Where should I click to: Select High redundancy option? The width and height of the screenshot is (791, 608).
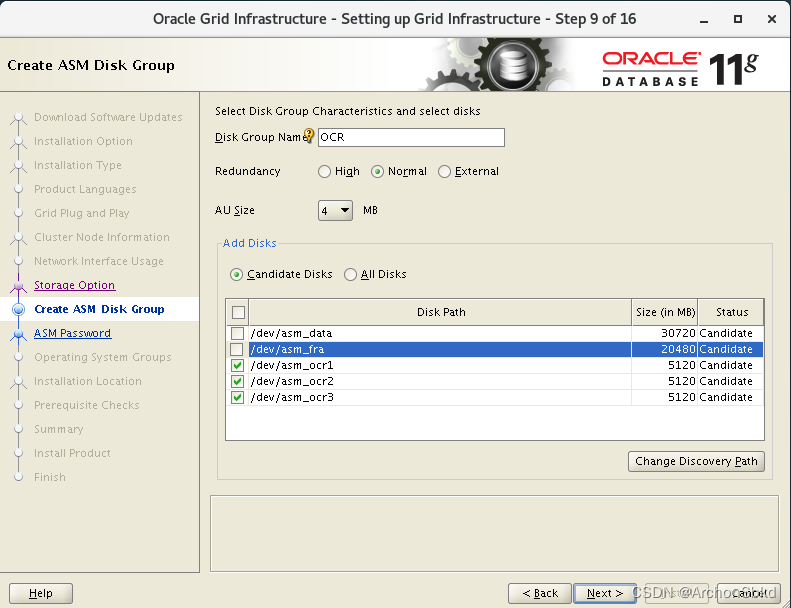pyautogui.click(x=324, y=172)
